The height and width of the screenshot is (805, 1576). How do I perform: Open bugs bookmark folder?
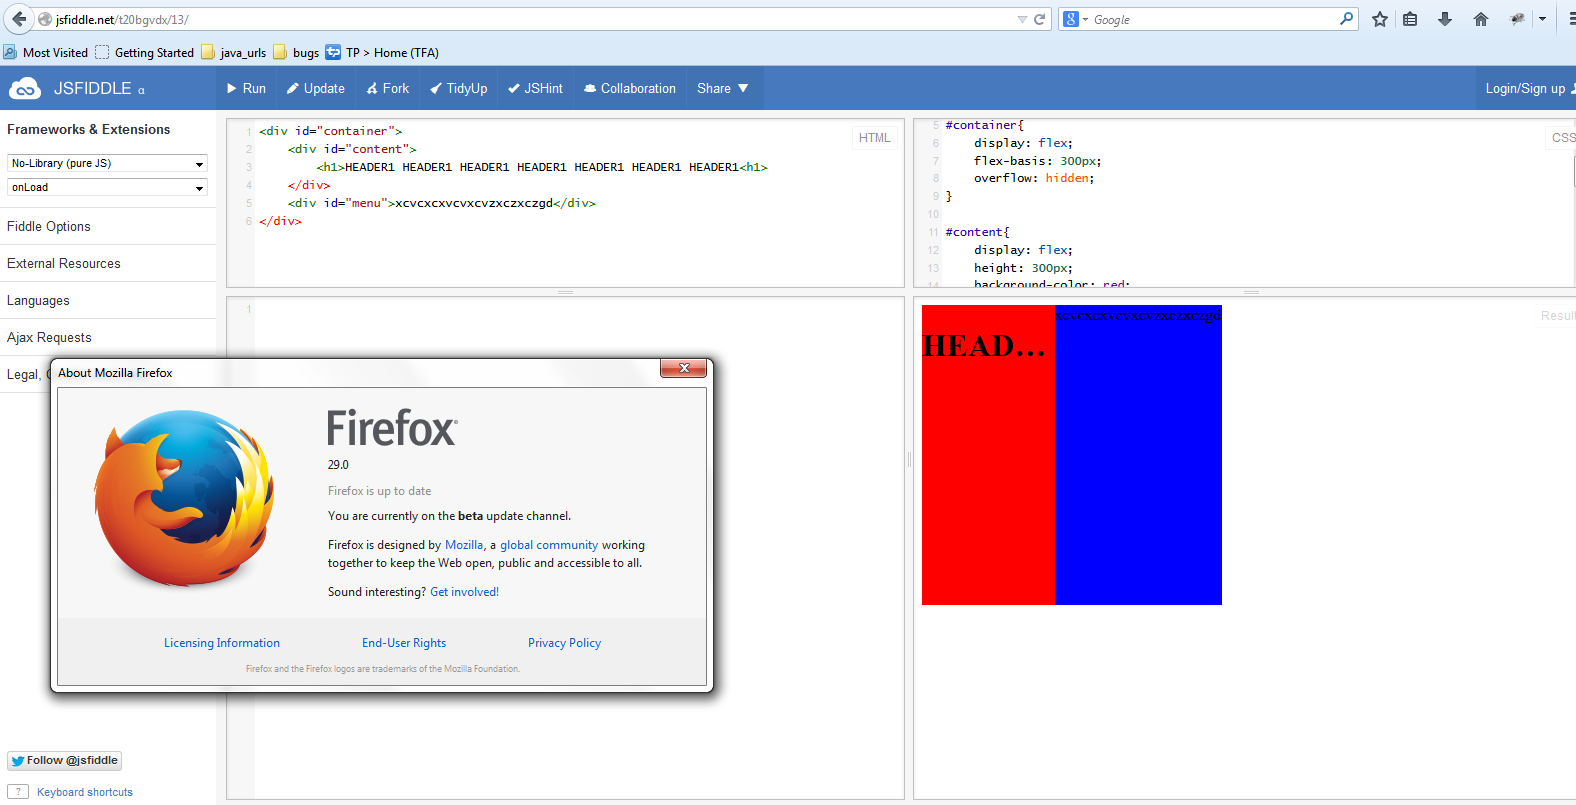[x=297, y=52]
